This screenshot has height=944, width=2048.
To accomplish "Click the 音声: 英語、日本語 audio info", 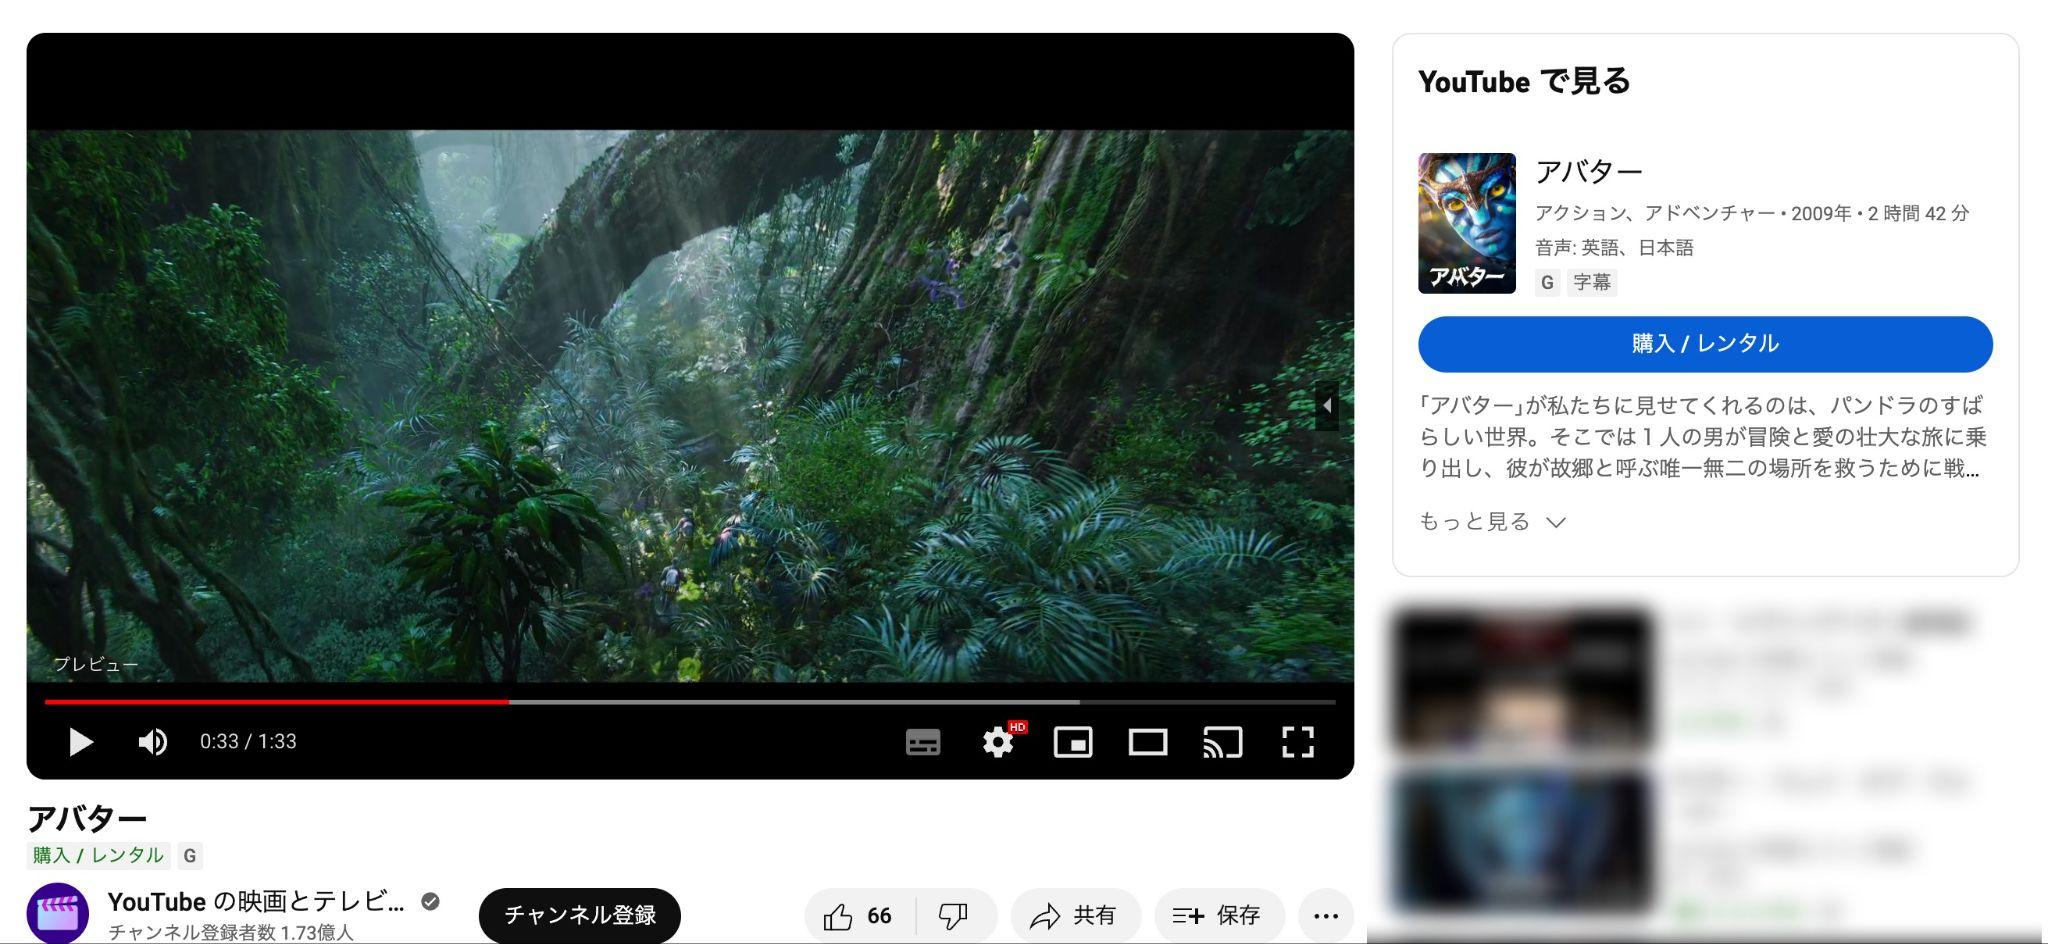I will pos(1614,248).
